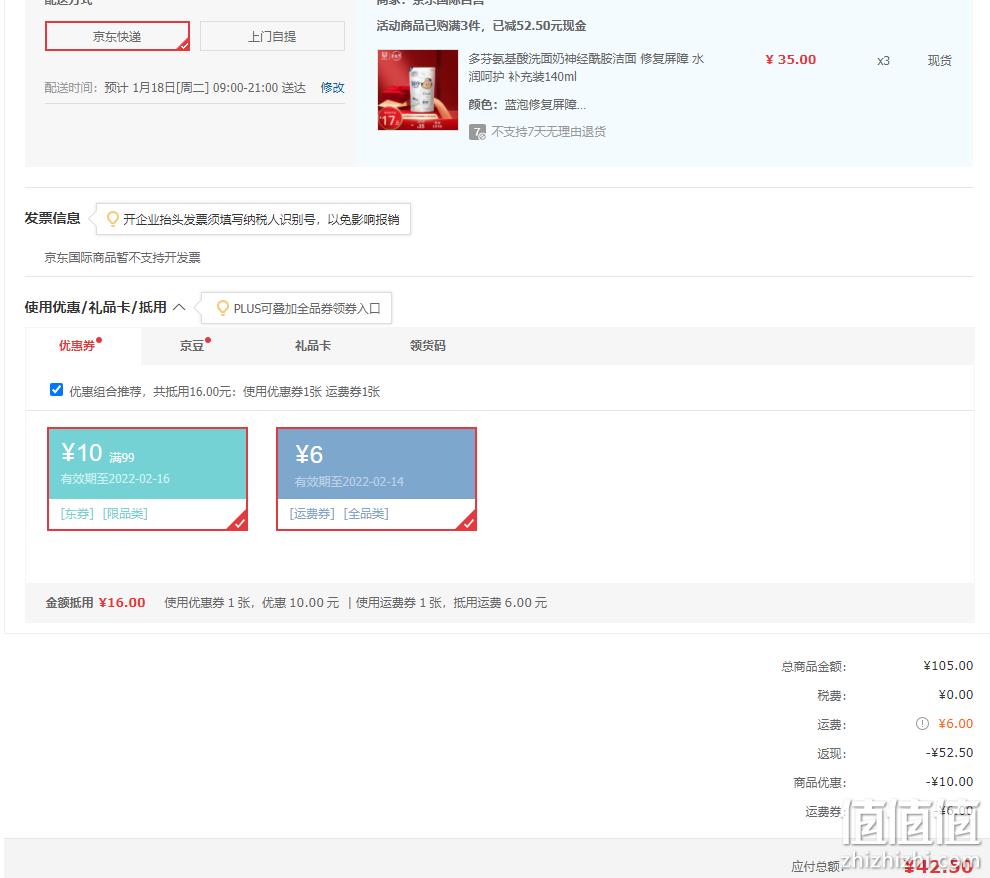
Task: Click the shipping fee info icon
Action: click(922, 723)
